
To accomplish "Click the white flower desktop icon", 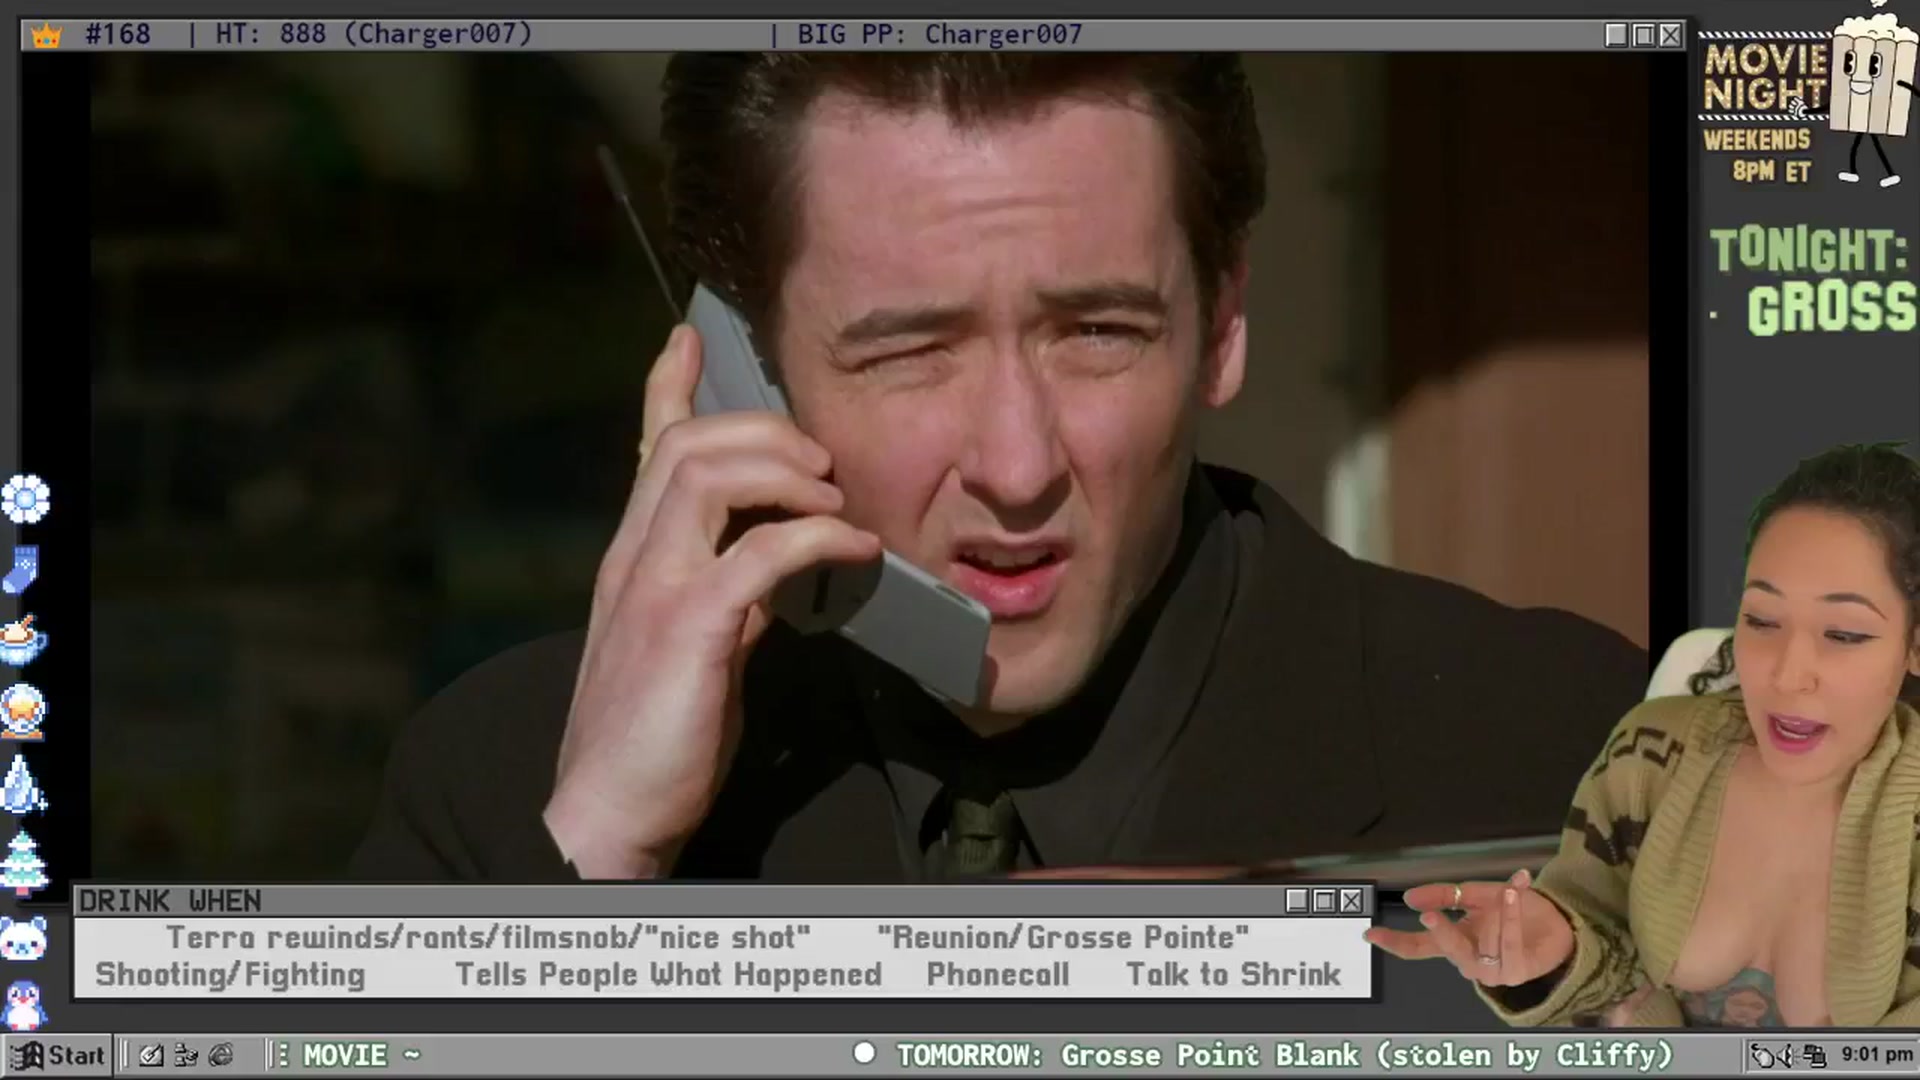I will coord(25,498).
